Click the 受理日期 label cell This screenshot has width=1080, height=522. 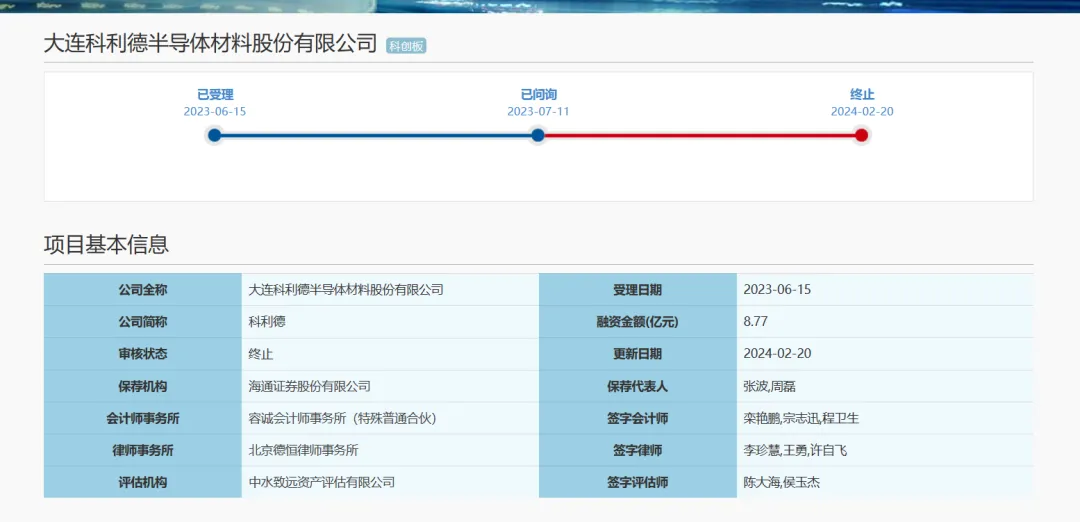tap(638, 290)
